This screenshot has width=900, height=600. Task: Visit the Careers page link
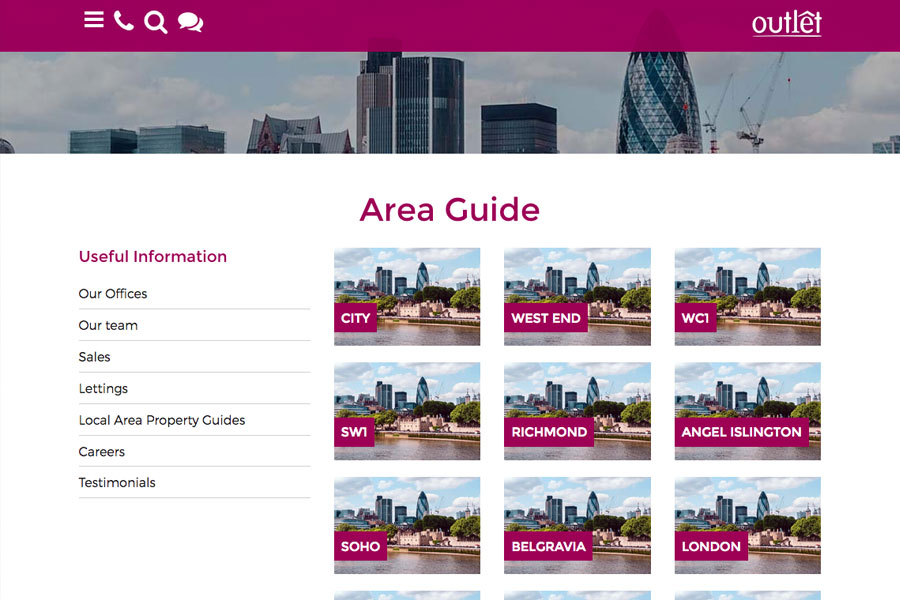[102, 451]
